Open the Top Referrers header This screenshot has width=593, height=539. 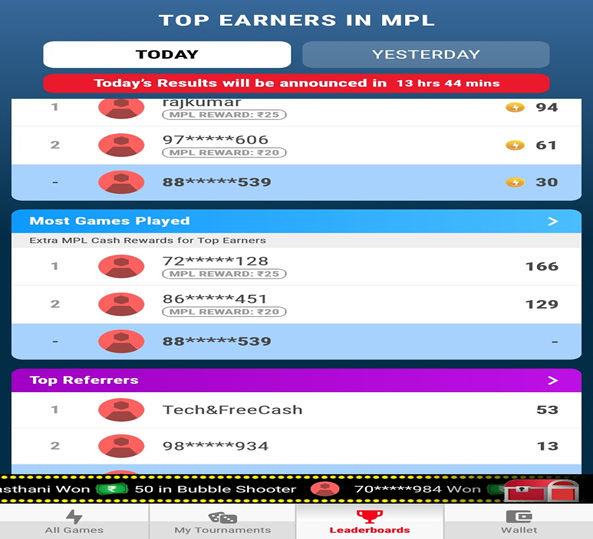(296, 380)
